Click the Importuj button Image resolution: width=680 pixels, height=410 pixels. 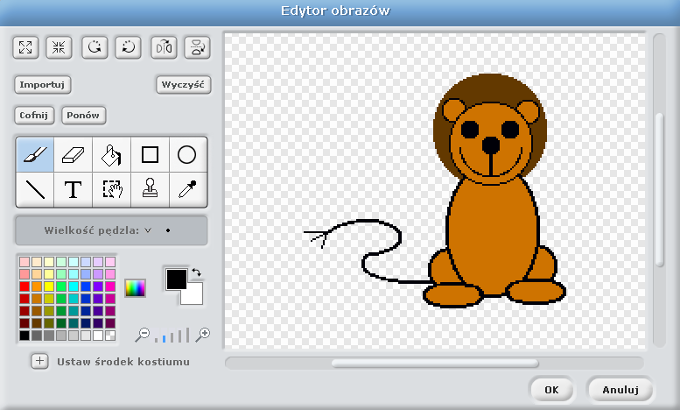[42, 85]
